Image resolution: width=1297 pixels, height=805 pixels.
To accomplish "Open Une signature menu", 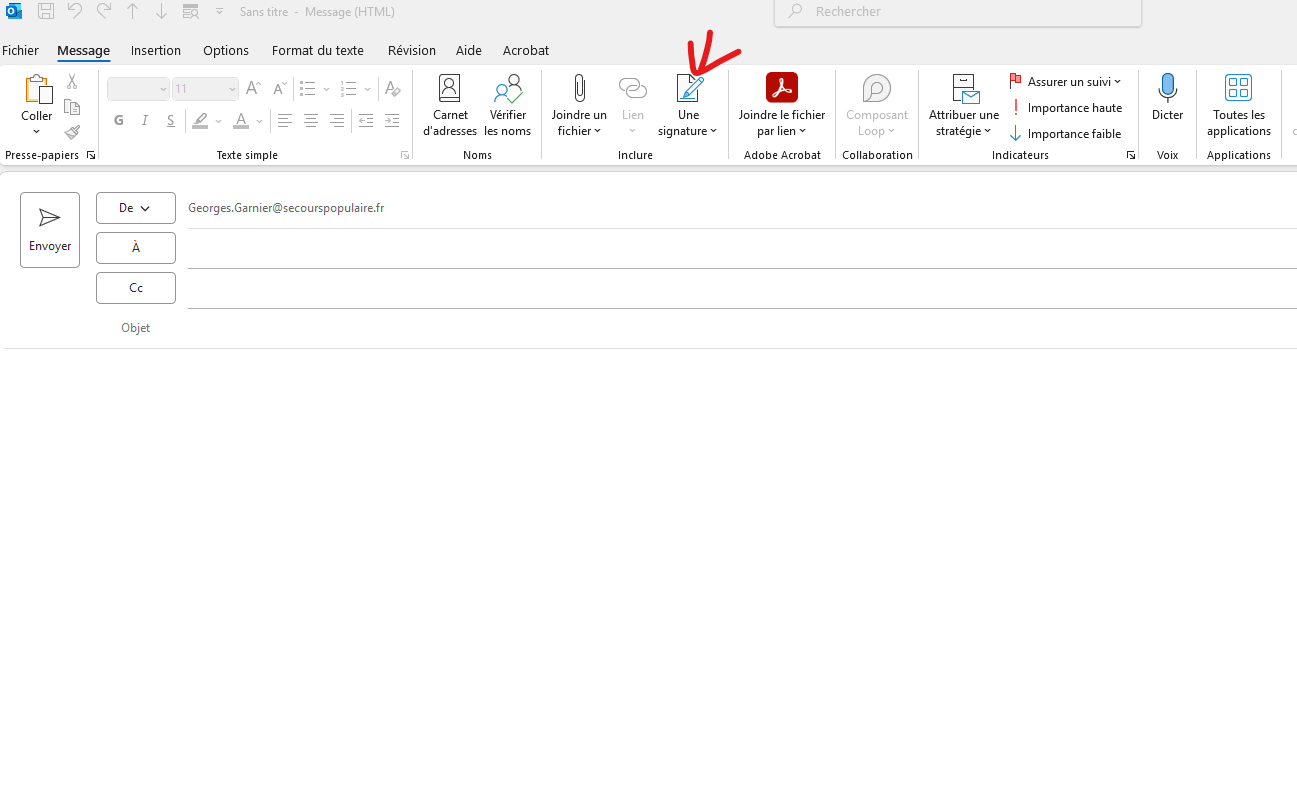I will pos(688,105).
